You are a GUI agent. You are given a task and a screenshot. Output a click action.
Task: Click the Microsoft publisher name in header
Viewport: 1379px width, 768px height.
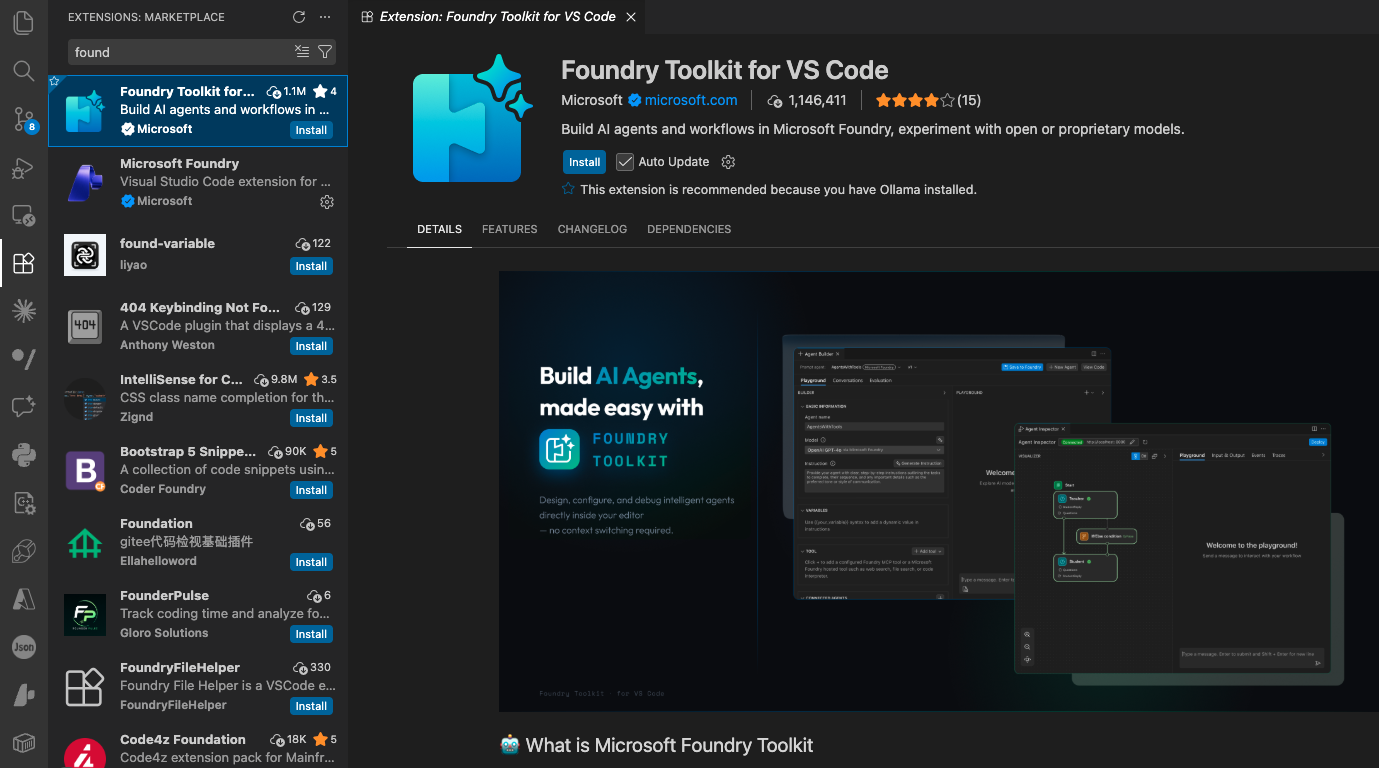592,100
